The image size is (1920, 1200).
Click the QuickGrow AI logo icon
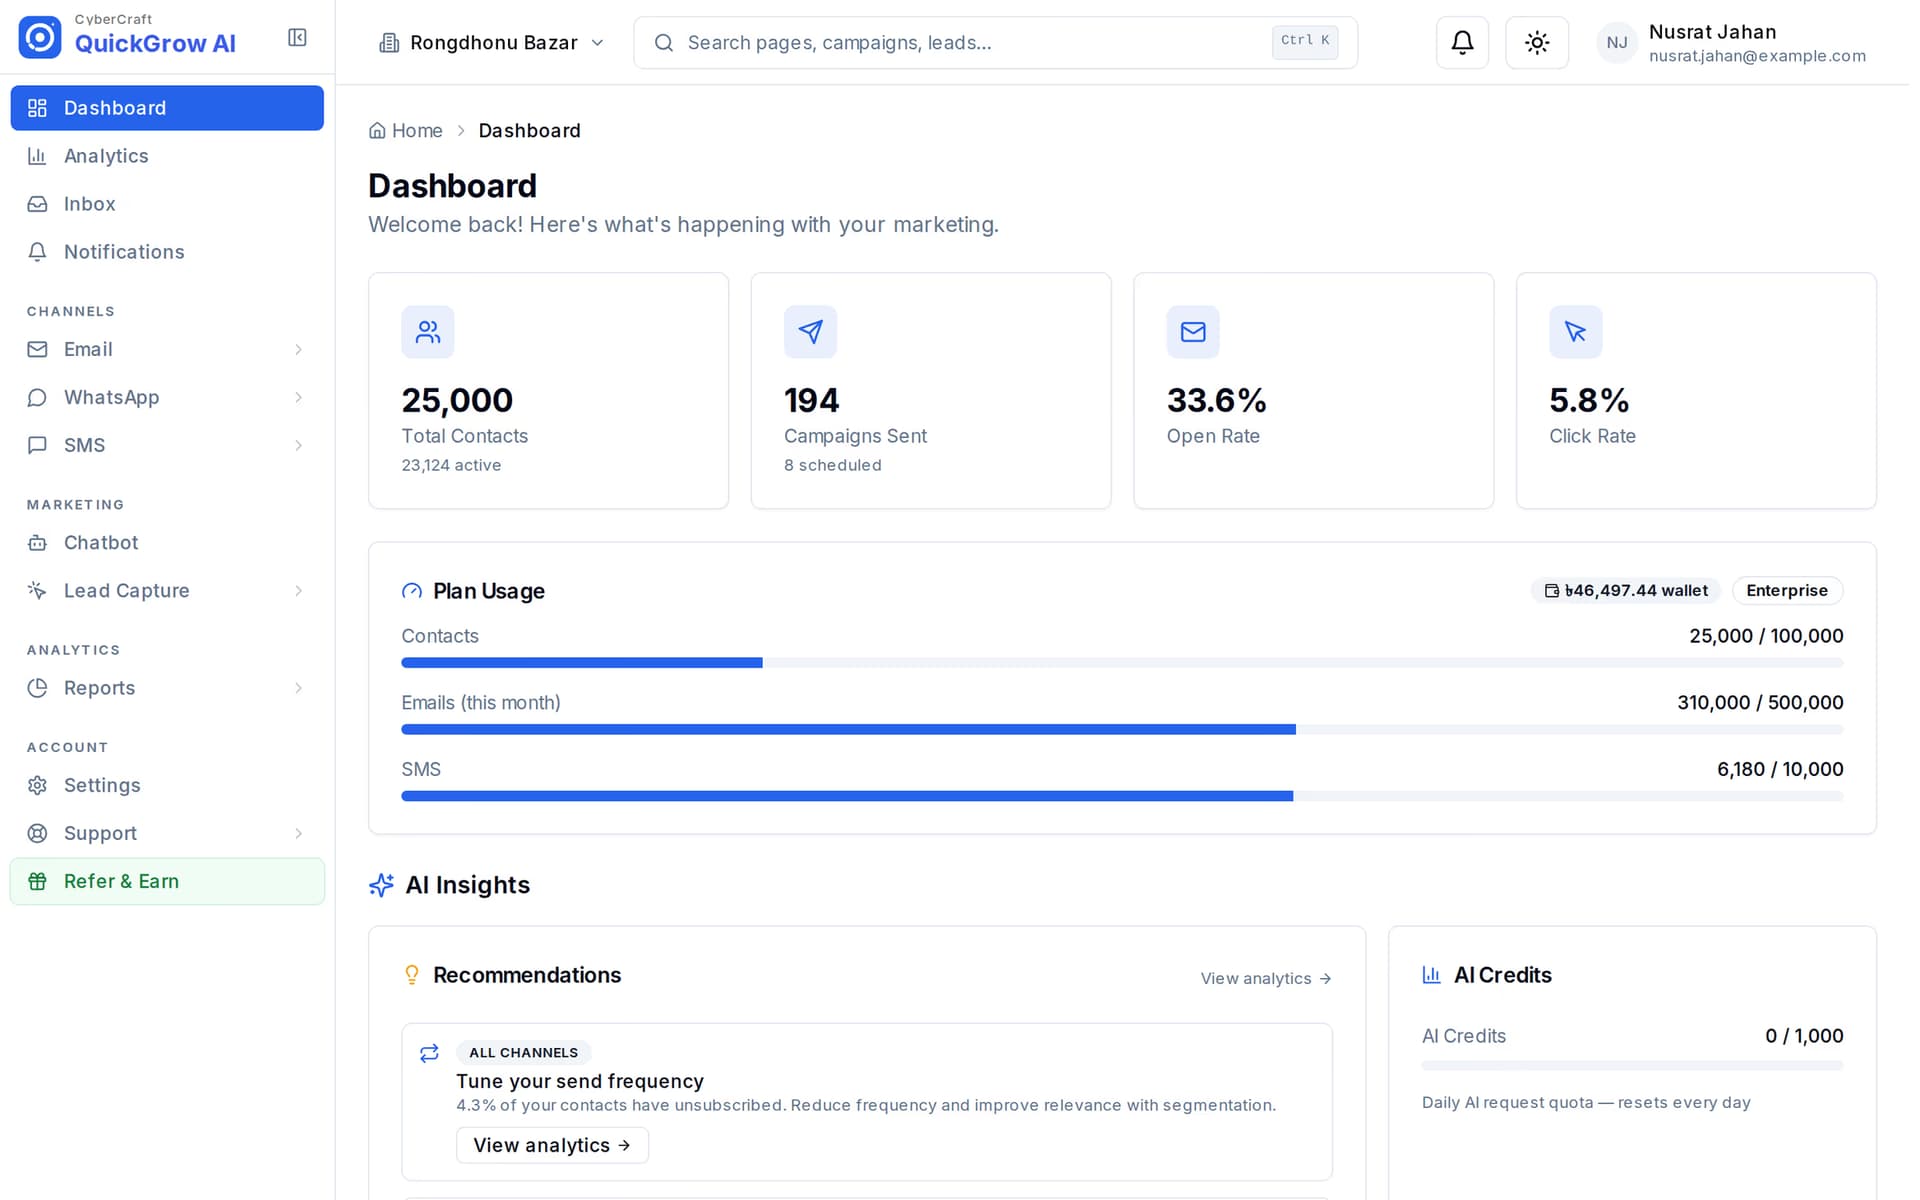pyautogui.click(x=40, y=37)
